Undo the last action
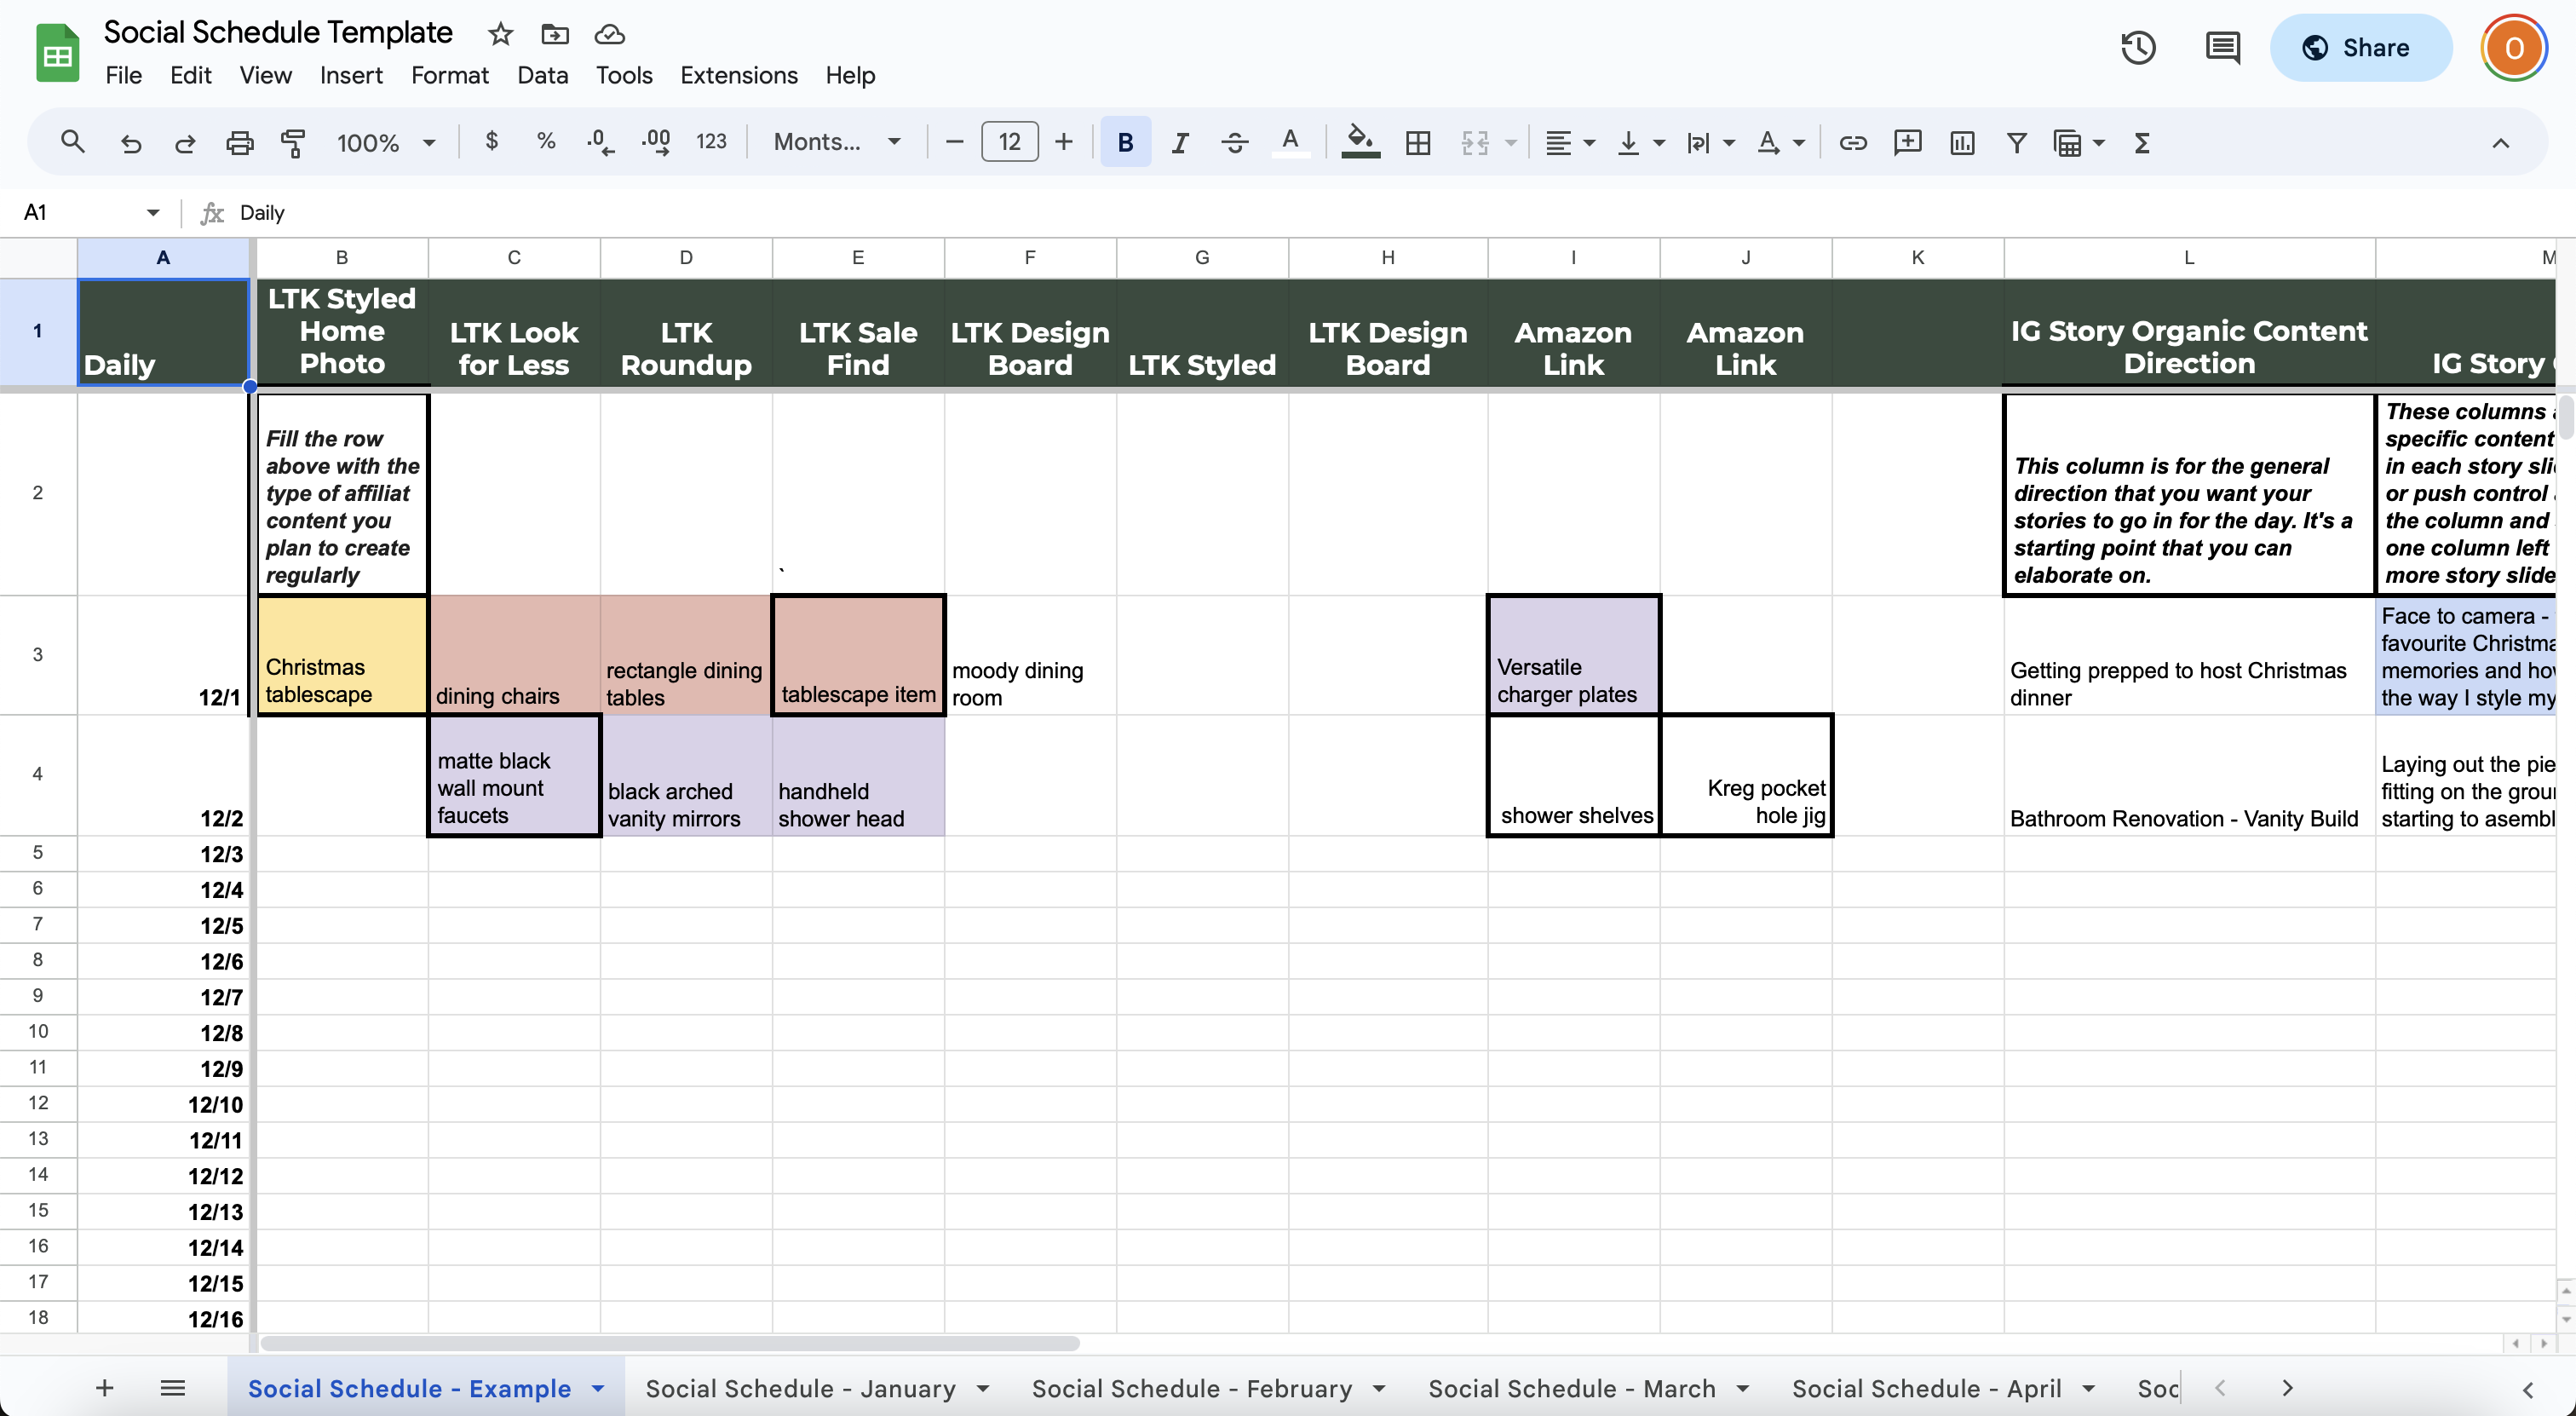2576x1416 pixels. click(x=130, y=142)
